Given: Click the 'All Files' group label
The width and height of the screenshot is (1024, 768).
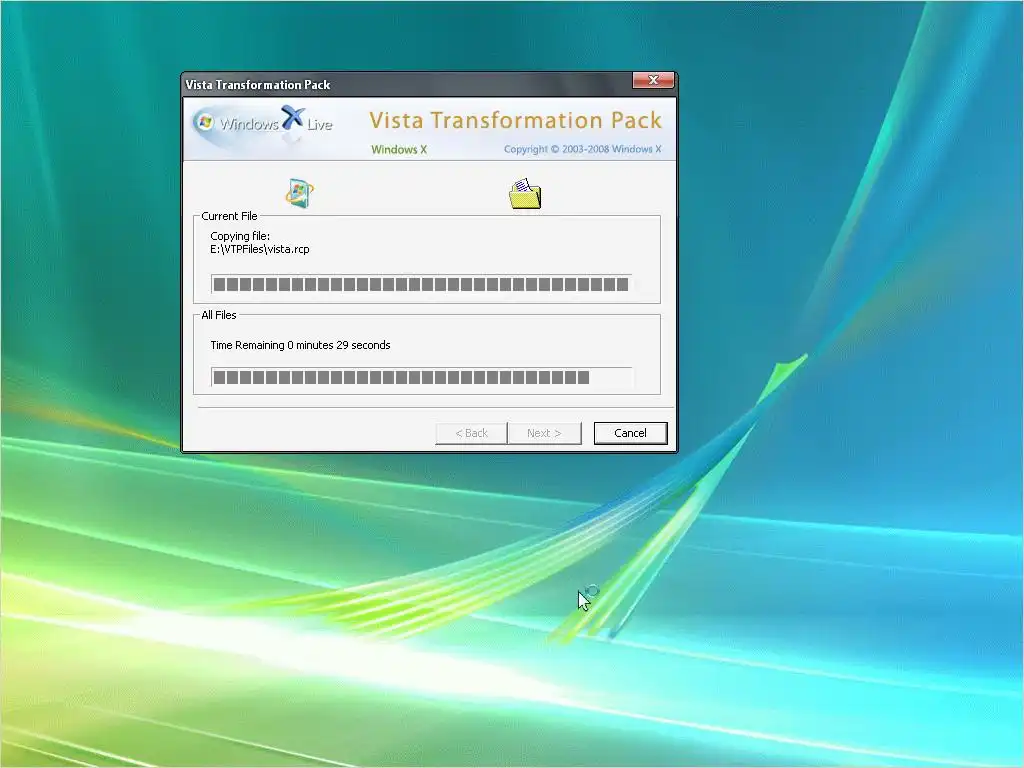Looking at the screenshot, I should (x=219, y=315).
